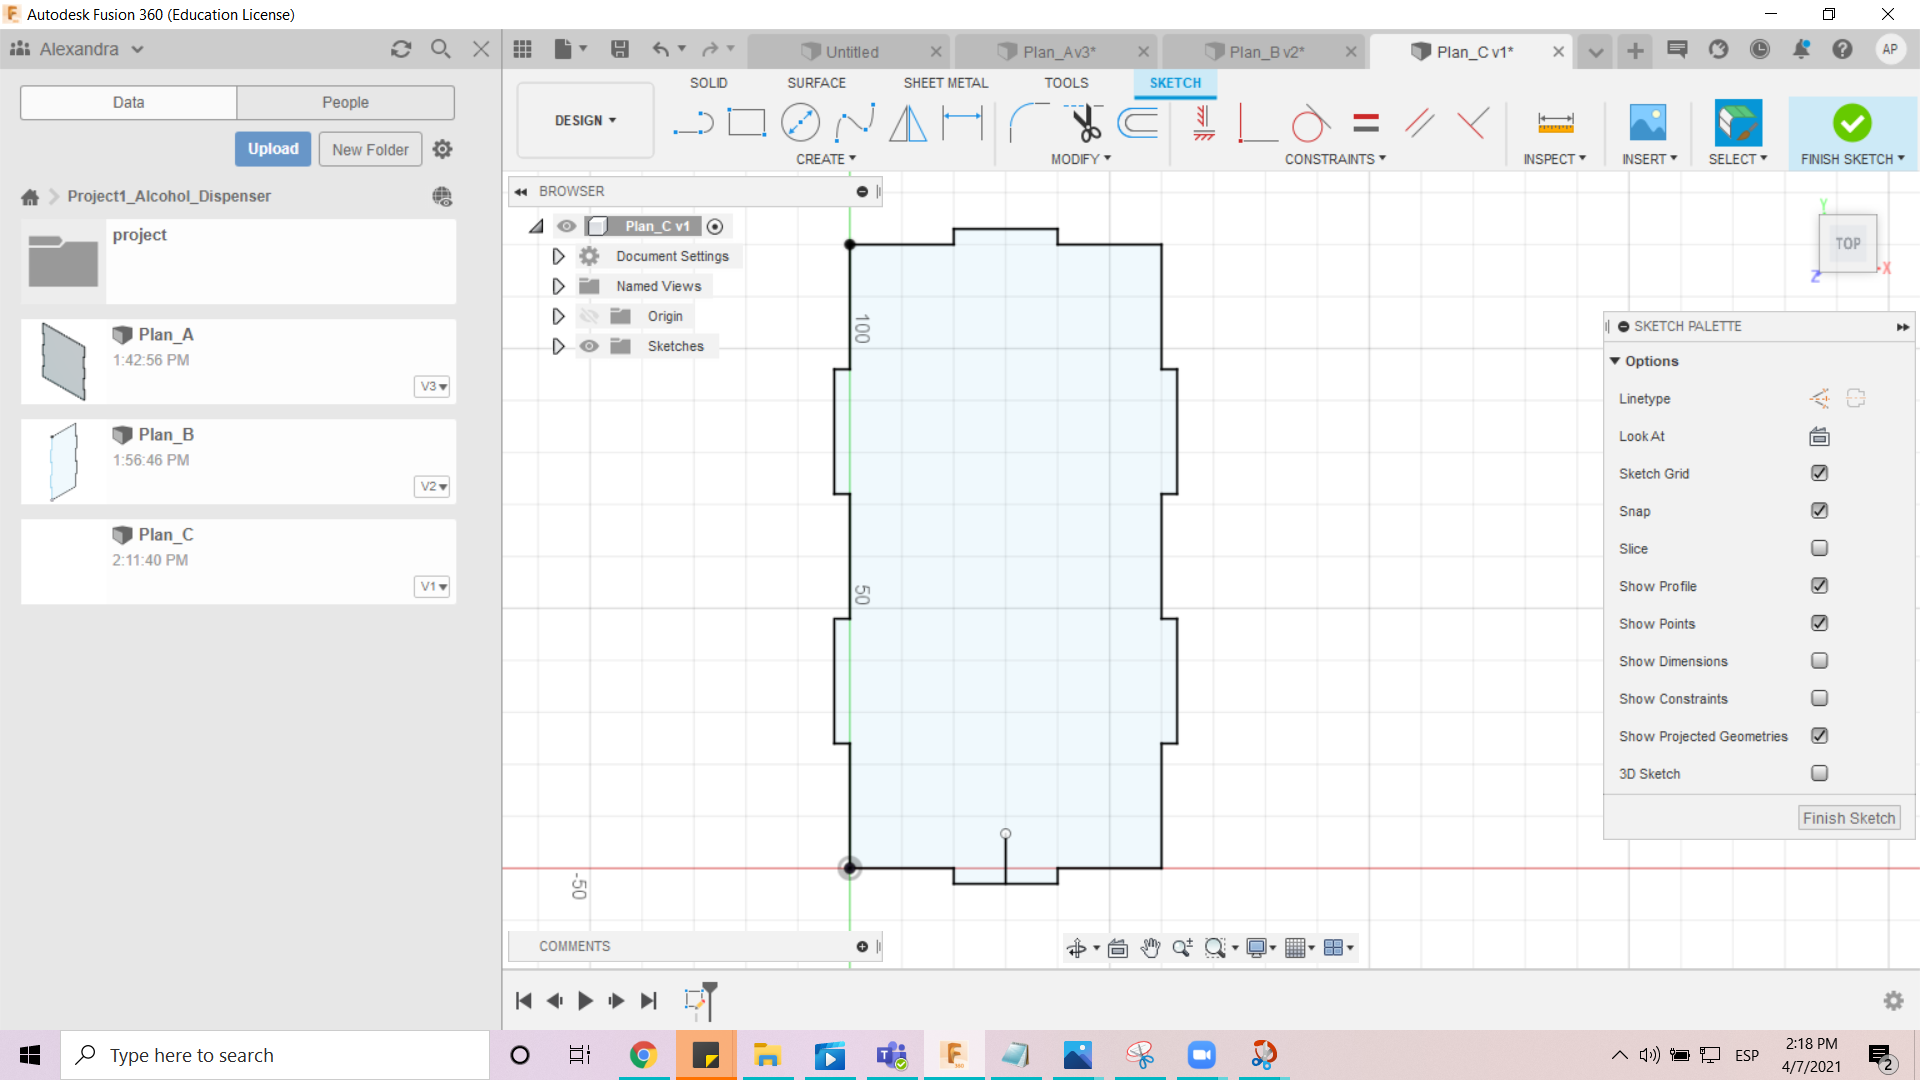Screen dimensions: 1920x1080
Task: Click the Look At icon in palette
Action: coord(1819,436)
